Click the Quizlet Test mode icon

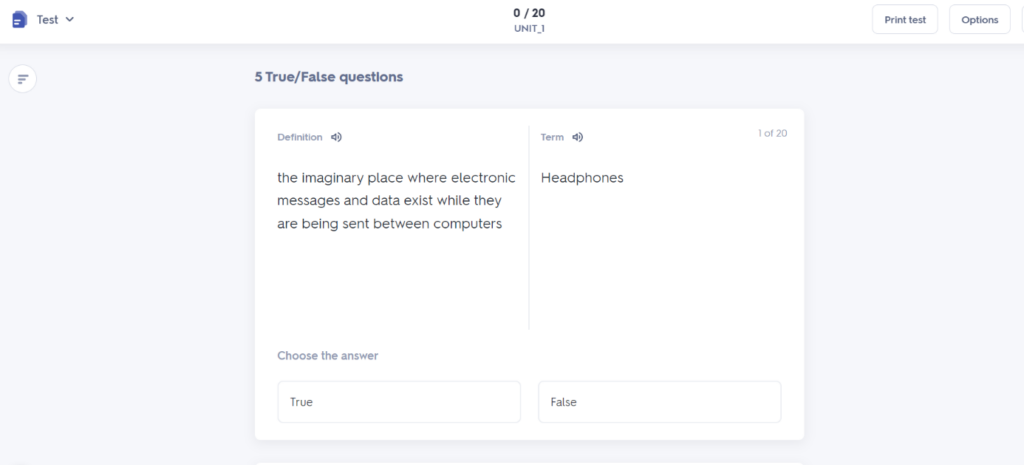click(19, 20)
